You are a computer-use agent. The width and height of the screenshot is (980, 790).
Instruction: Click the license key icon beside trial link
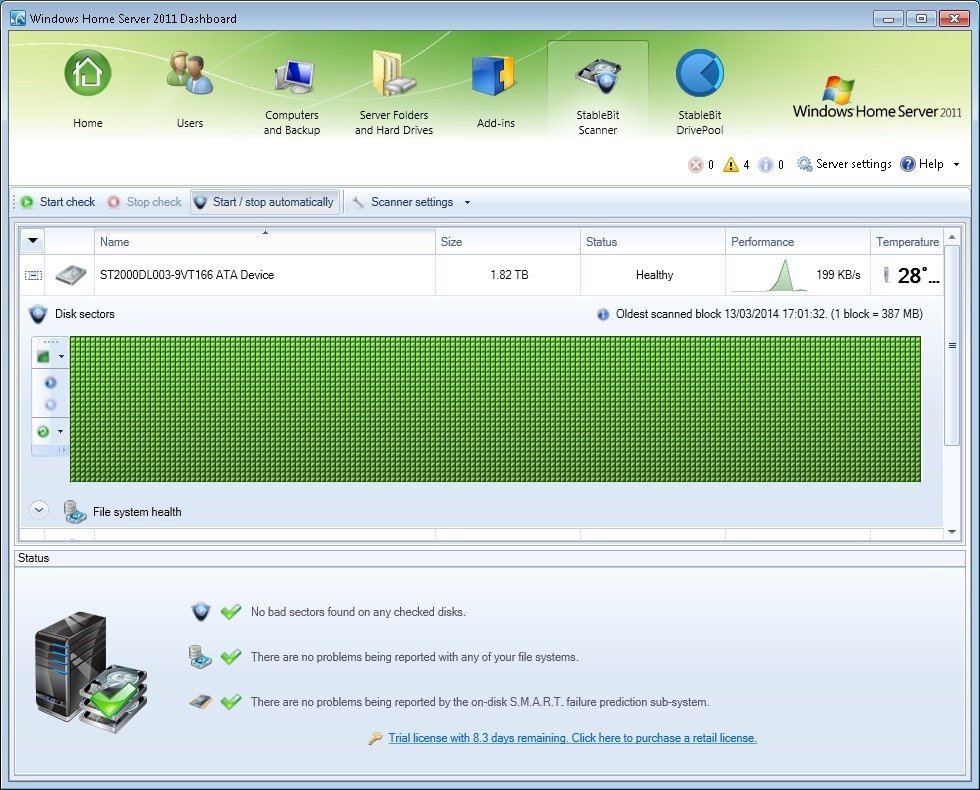[376, 739]
